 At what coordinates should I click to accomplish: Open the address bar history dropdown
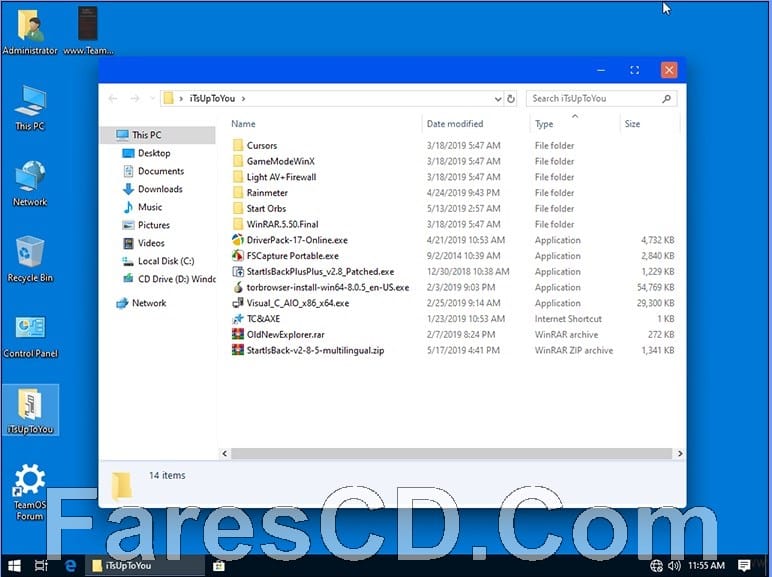pyautogui.click(x=498, y=99)
